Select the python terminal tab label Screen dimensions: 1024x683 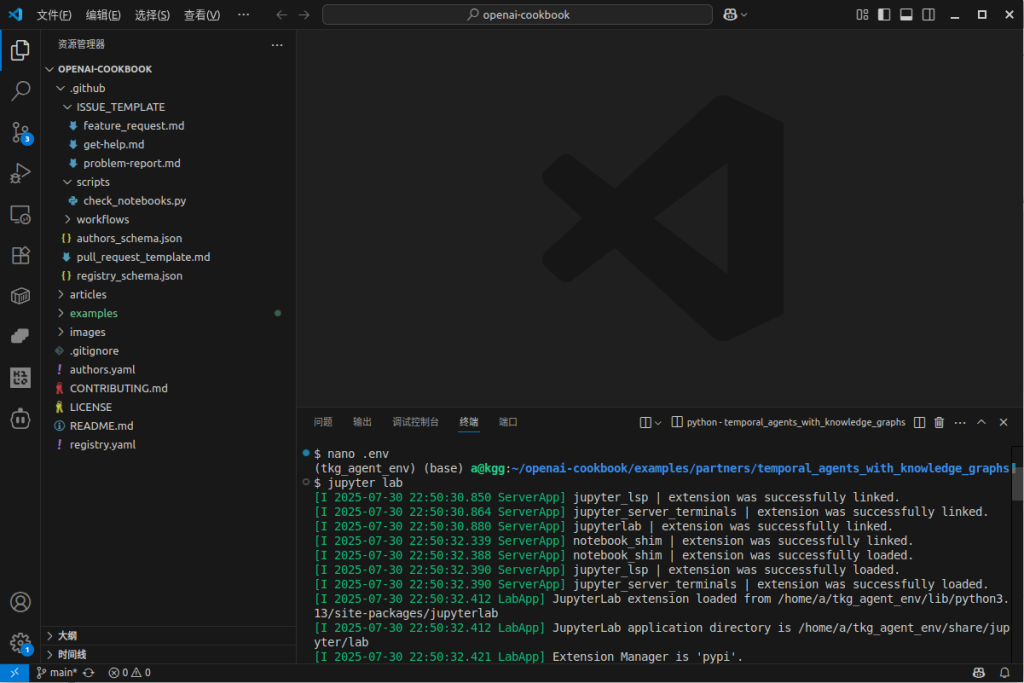click(x=788, y=422)
